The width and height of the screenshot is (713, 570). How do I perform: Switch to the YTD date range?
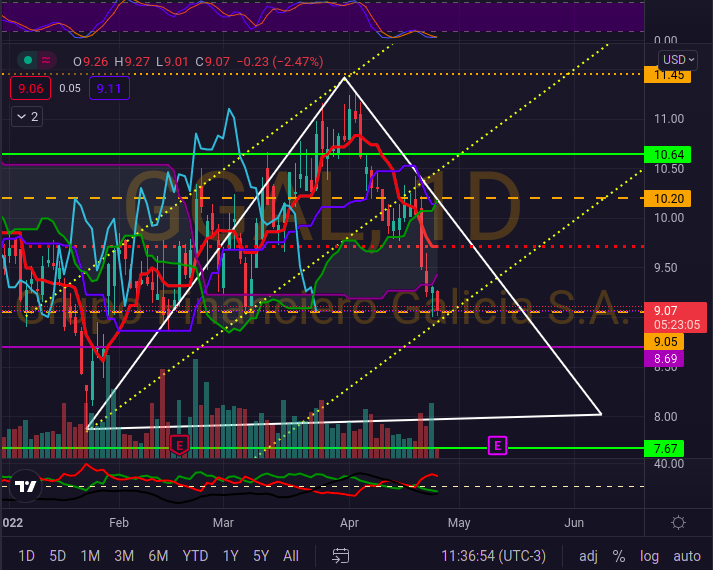[x=195, y=555]
